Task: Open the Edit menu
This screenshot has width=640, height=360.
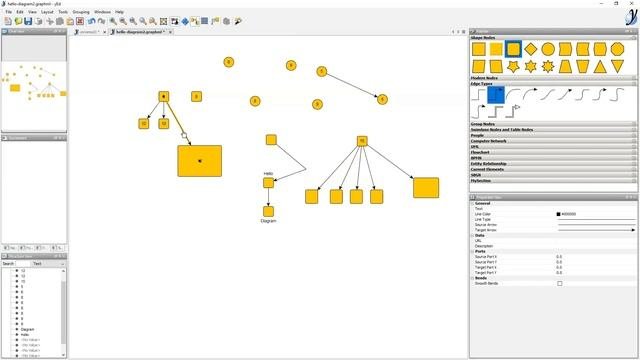Action: point(20,12)
